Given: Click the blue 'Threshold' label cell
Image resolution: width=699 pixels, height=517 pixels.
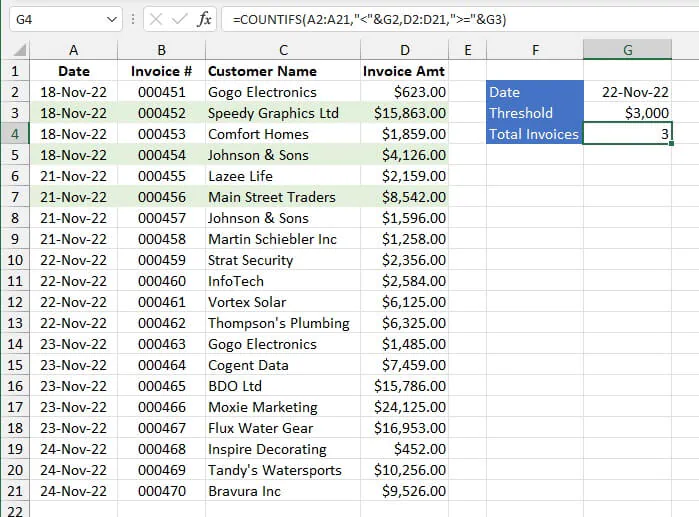Looking at the screenshot, I should coord(535,113).
